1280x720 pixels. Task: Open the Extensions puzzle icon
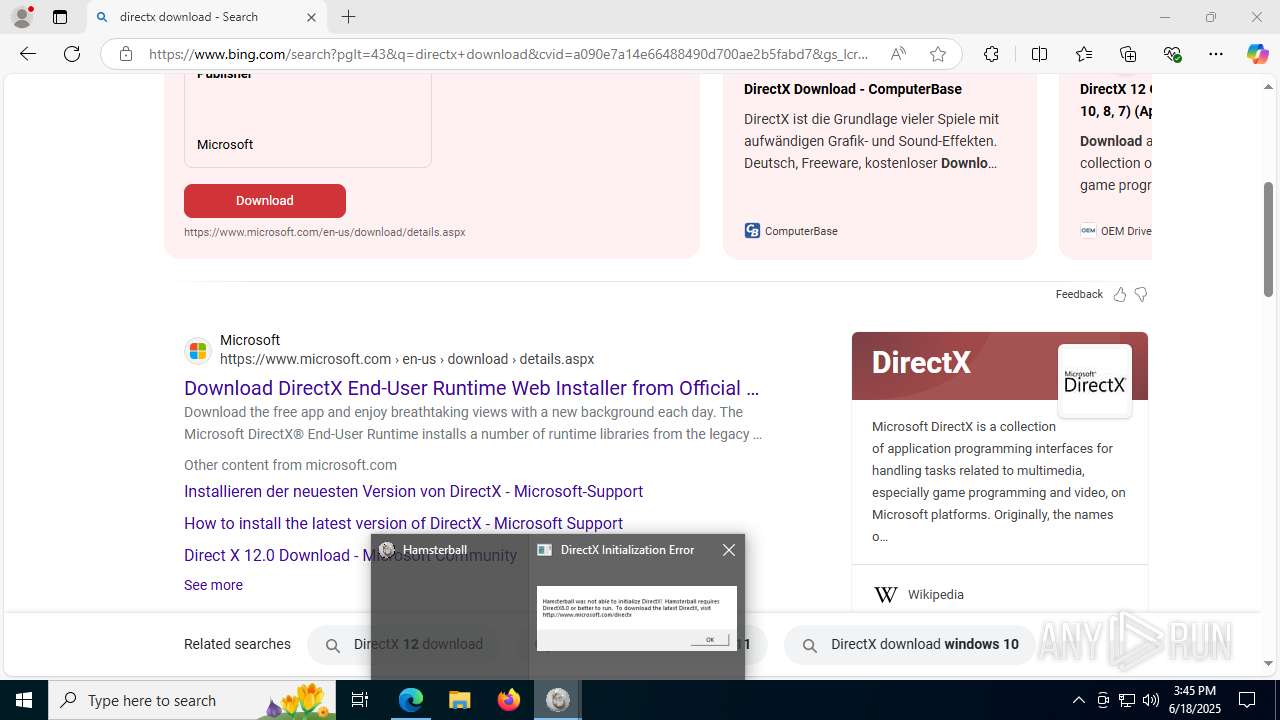[x=991, y=54]
